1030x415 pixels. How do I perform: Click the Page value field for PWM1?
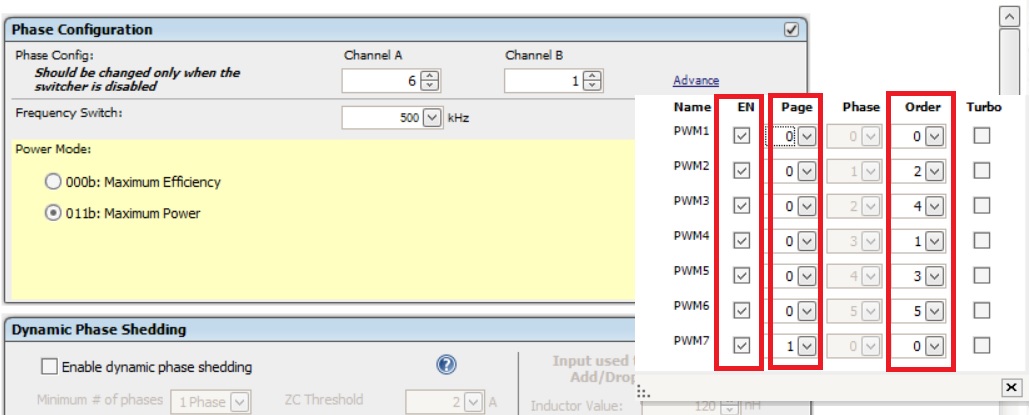point(785,137)
